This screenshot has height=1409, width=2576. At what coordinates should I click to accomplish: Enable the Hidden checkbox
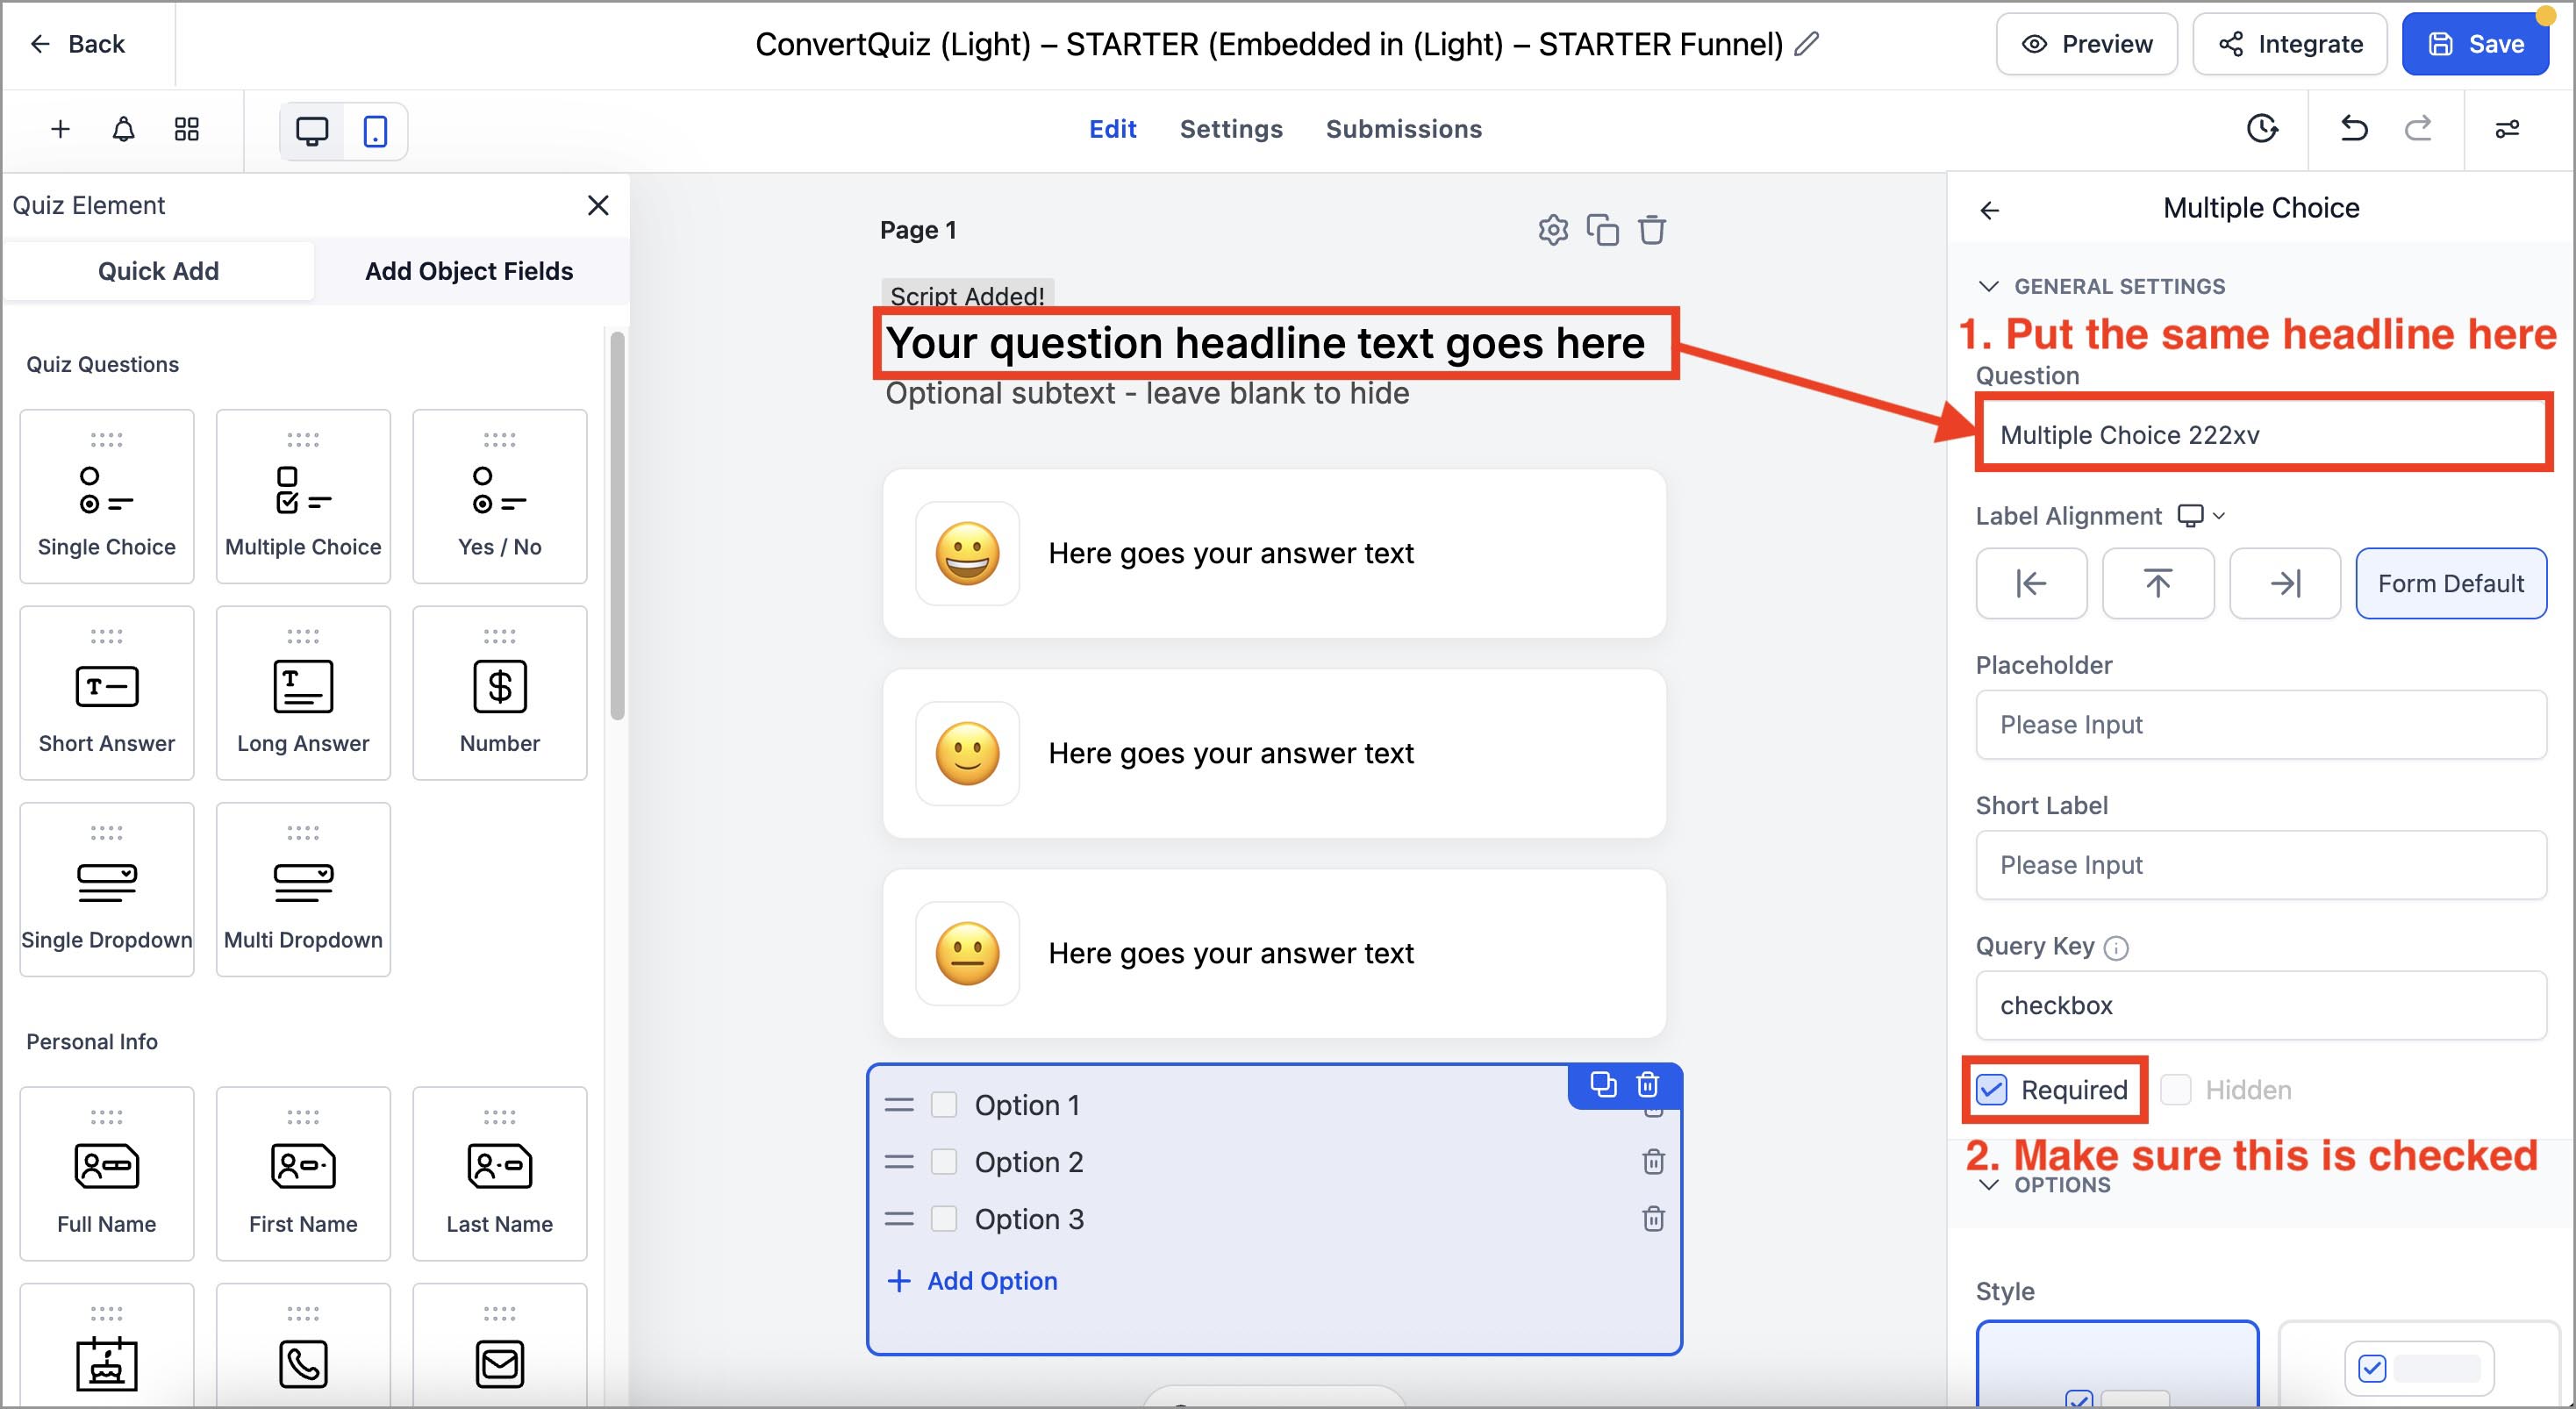tap(2176, 1089)
